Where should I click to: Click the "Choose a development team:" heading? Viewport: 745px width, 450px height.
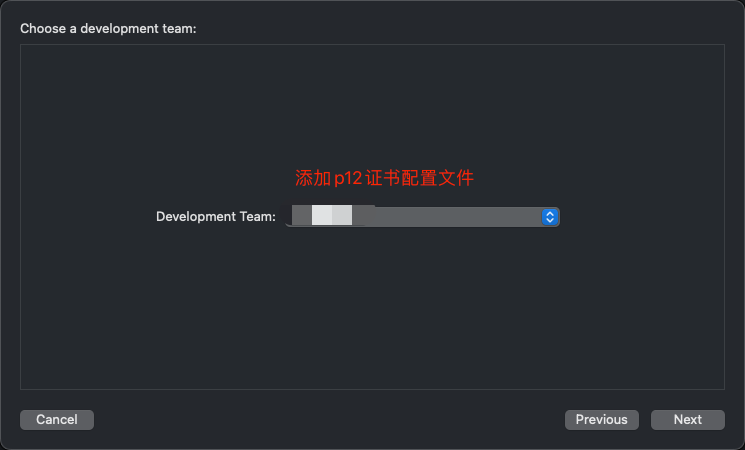coord(108,29)
